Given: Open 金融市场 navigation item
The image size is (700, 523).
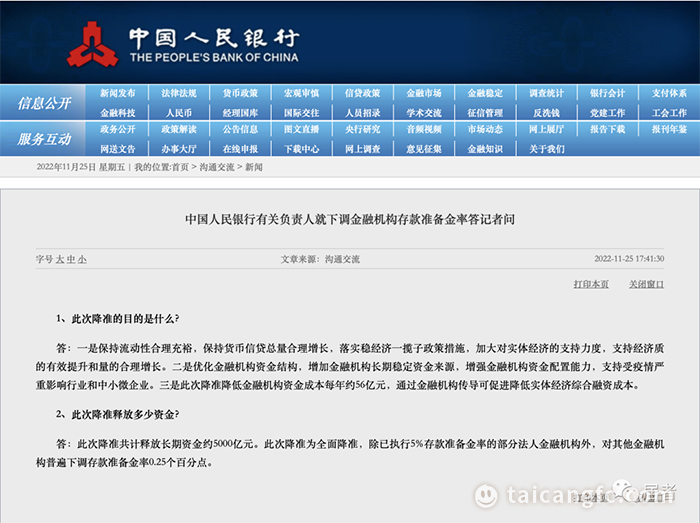Looking at the screenshot, I should click(x=424, y=93).
